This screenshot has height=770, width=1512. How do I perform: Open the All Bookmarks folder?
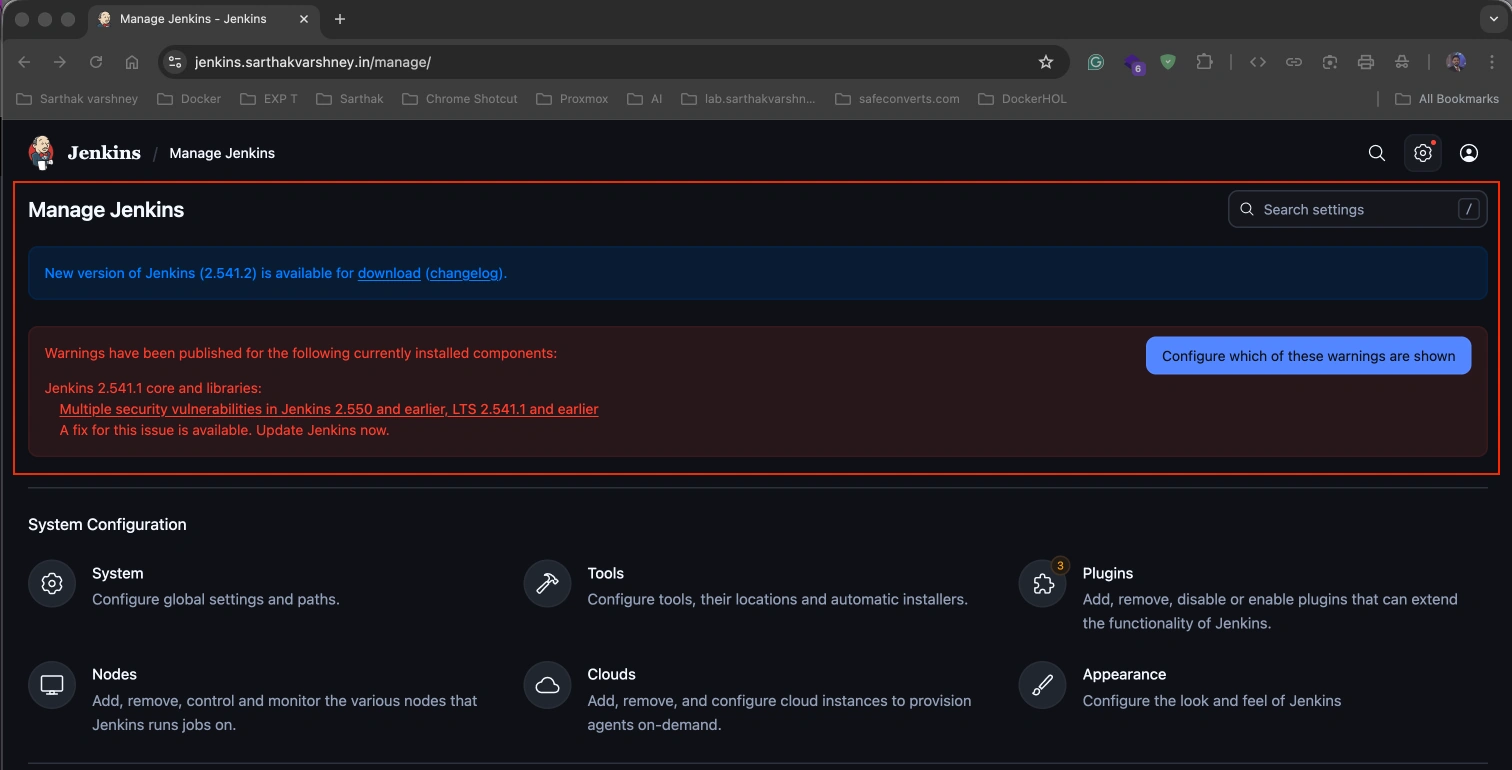(1447, 99)
